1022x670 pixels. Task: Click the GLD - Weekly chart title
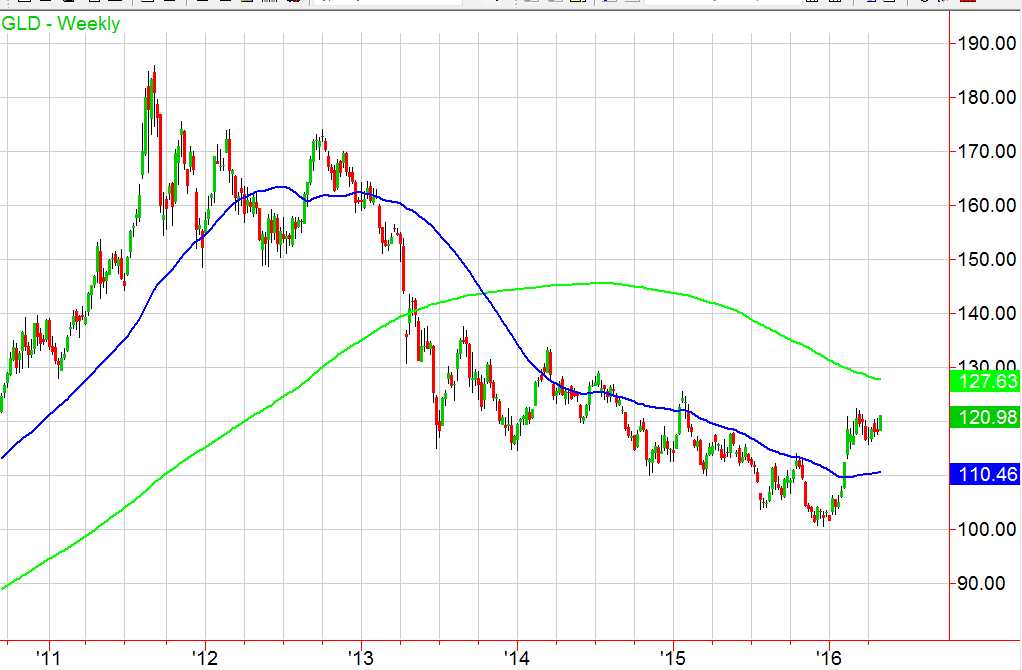(x=62, y=22)
